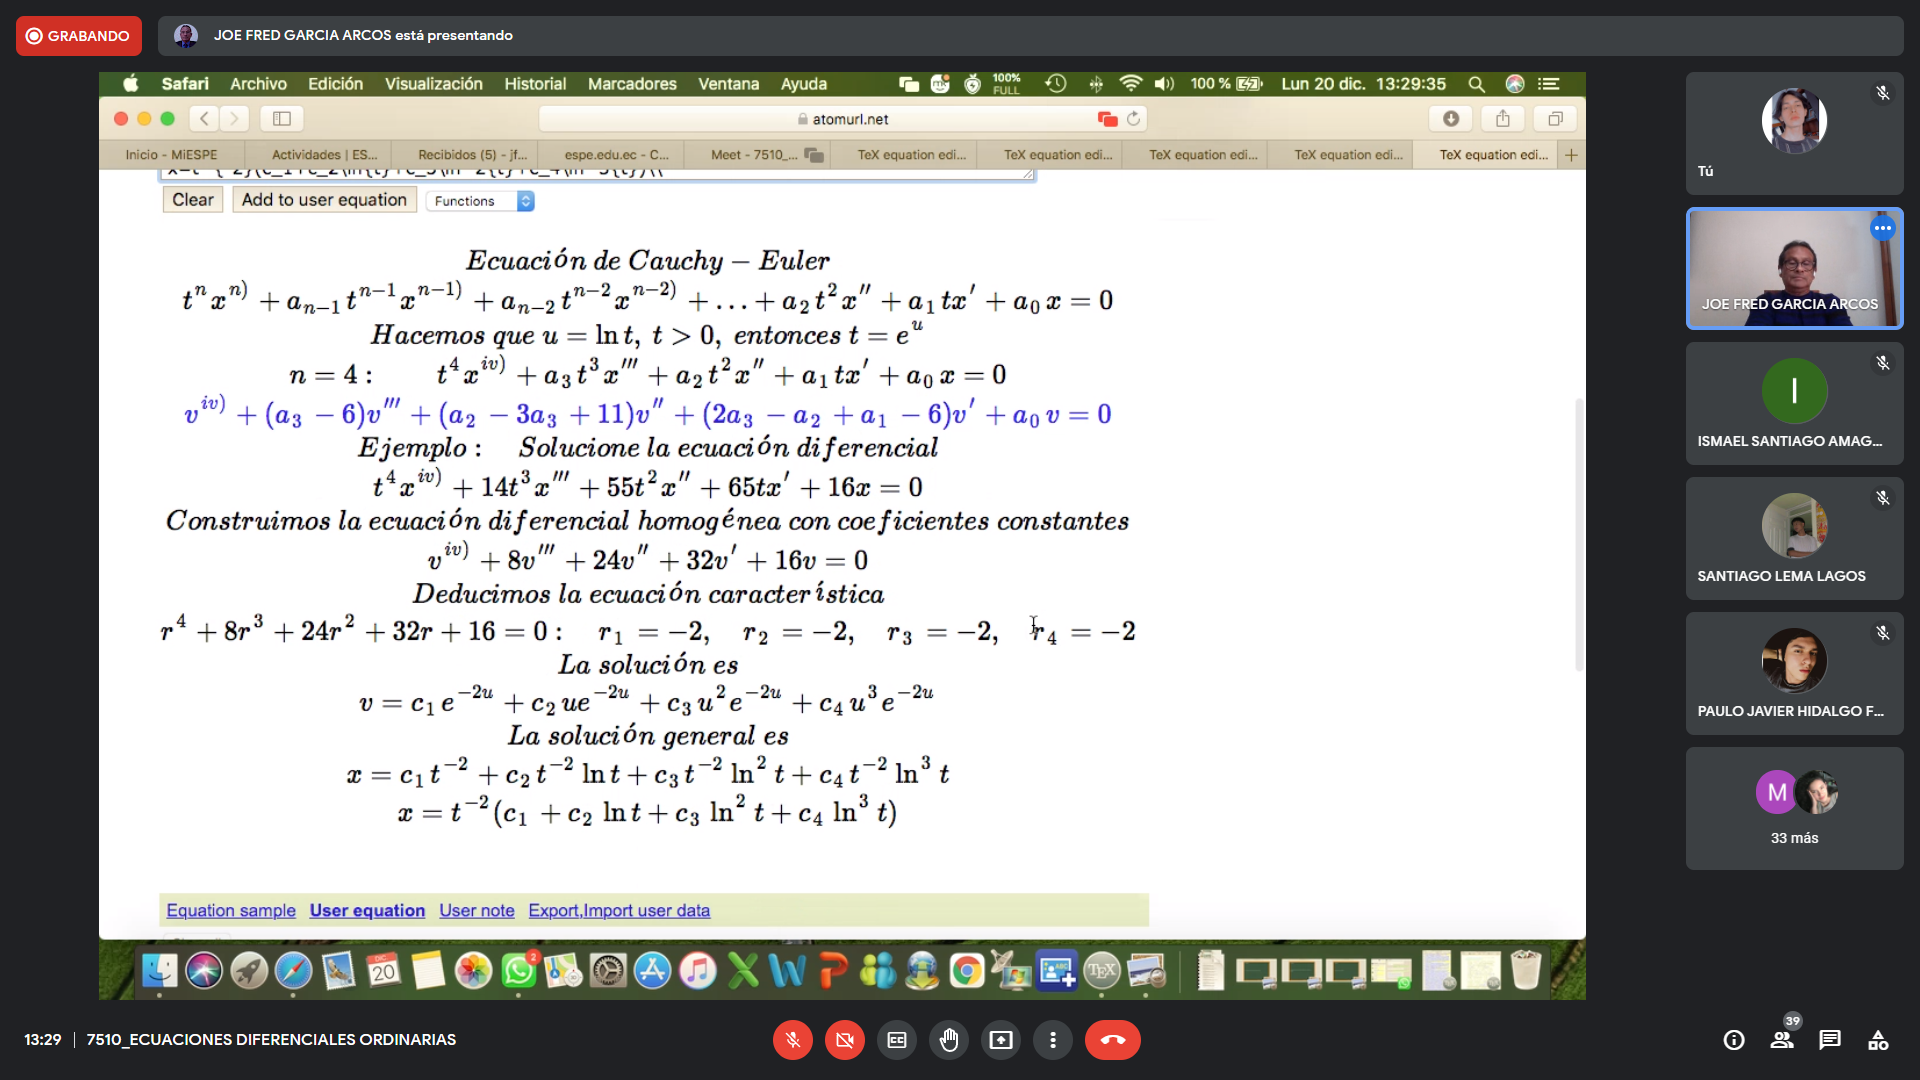The height and width of the screenshot is (1080, 1920).
Task: Open meeting details info icon
Action: tap(1734, 1040)
